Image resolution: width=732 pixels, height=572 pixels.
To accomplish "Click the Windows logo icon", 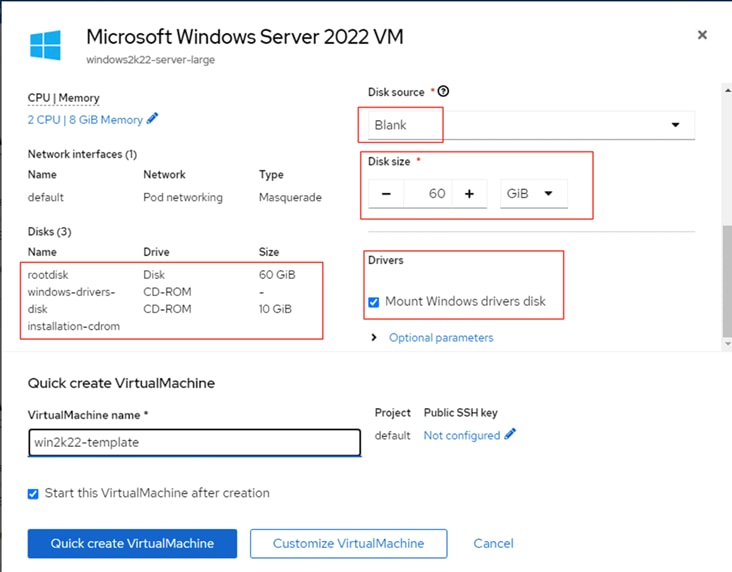I will (x=45, y=45).
